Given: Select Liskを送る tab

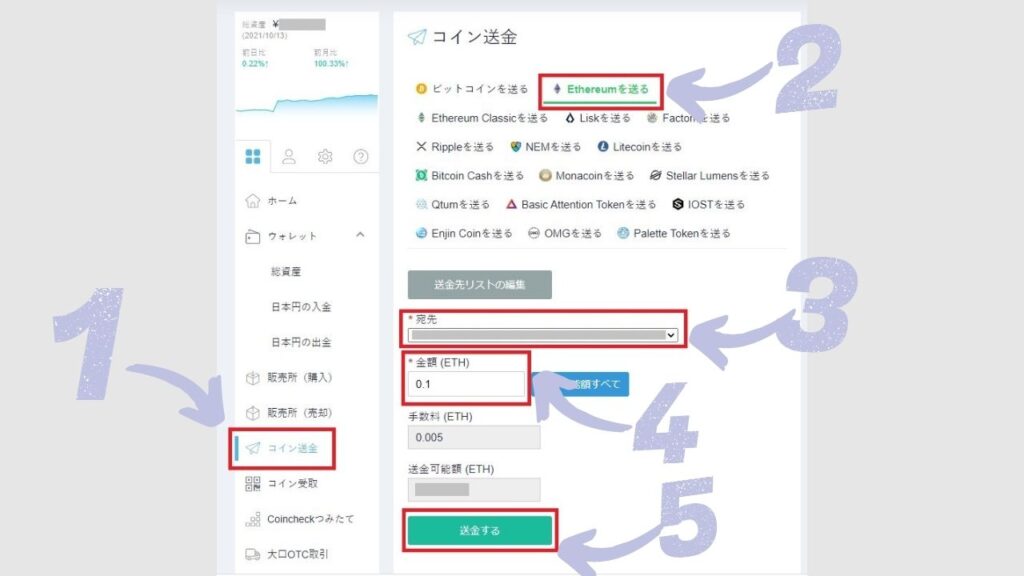Looking at the screenshot, I should 598,118.
